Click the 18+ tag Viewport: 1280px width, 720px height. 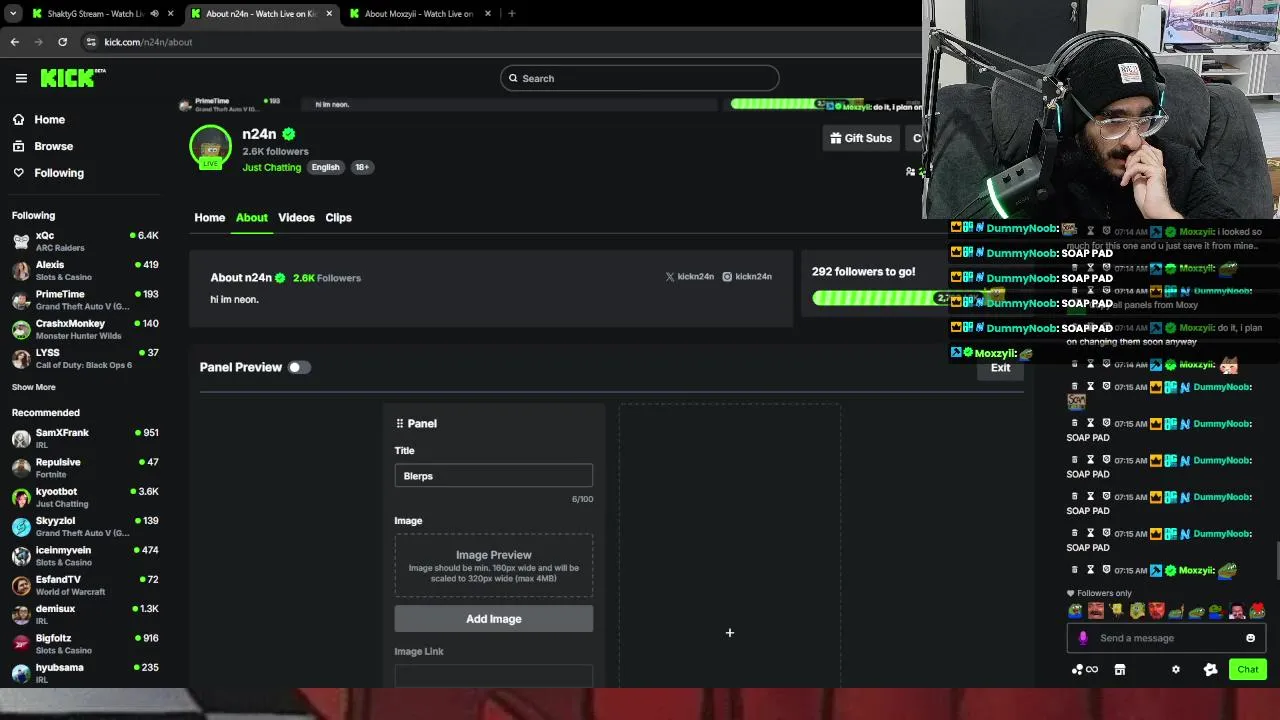pos(362,167)
